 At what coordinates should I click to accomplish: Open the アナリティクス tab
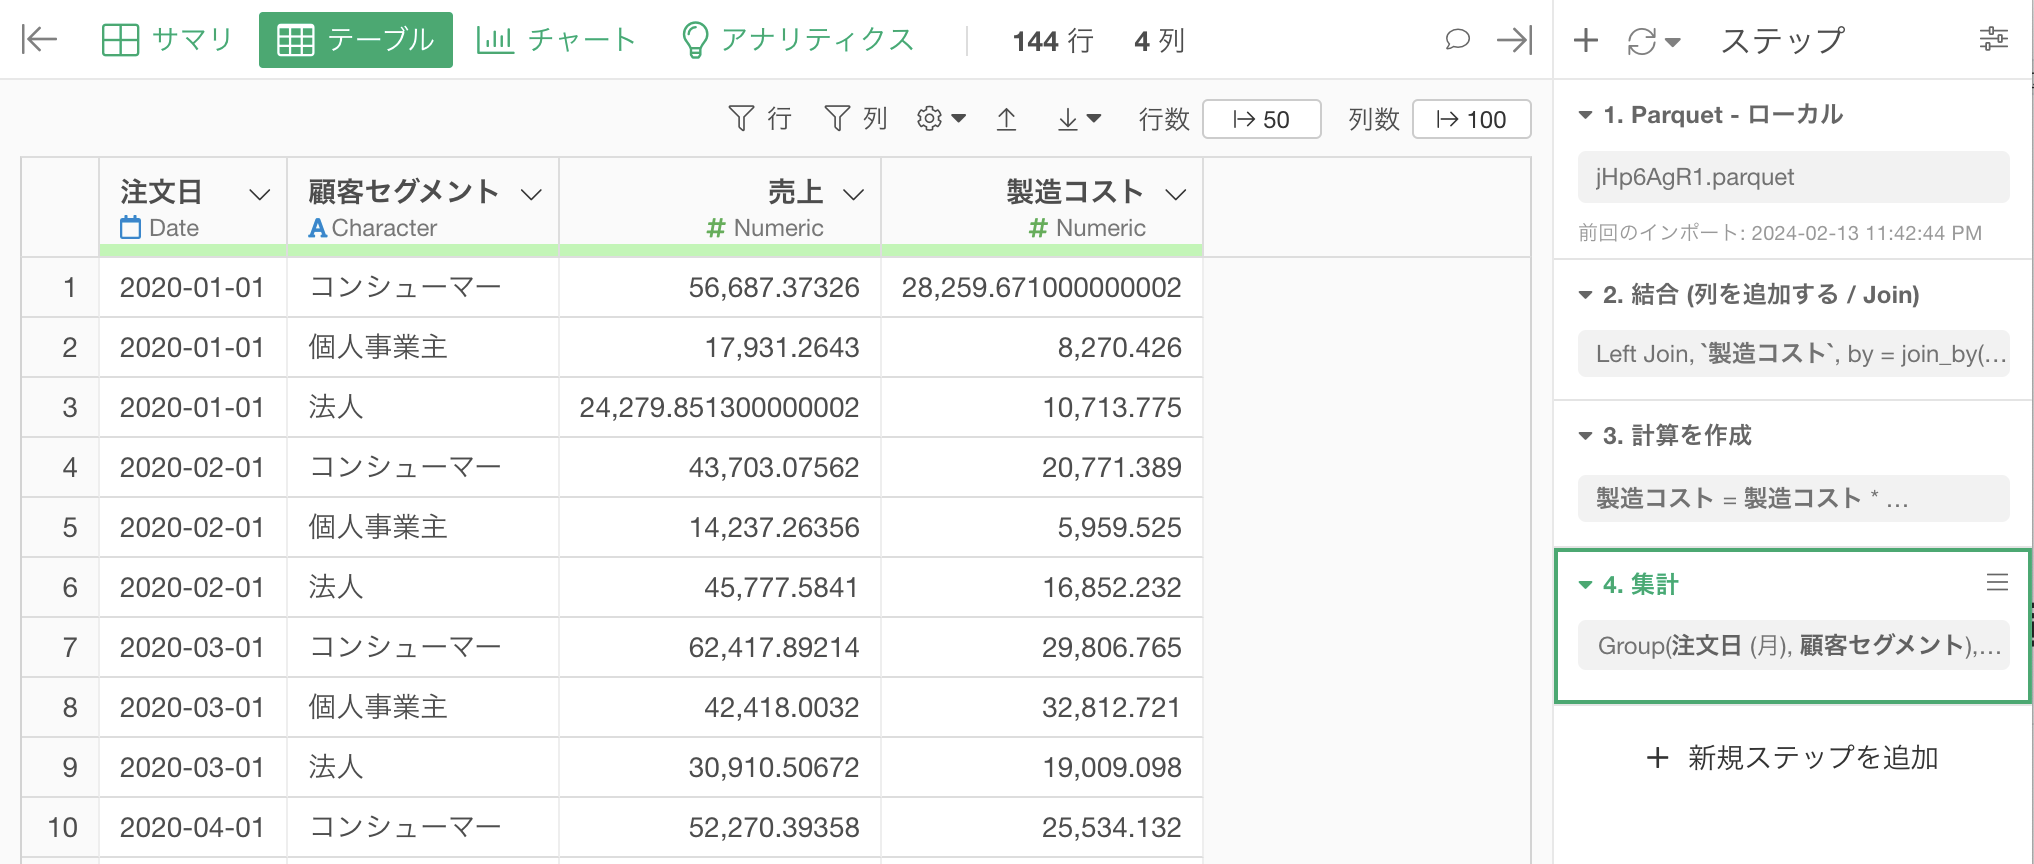pyautogui.click(x=798, y=40)
